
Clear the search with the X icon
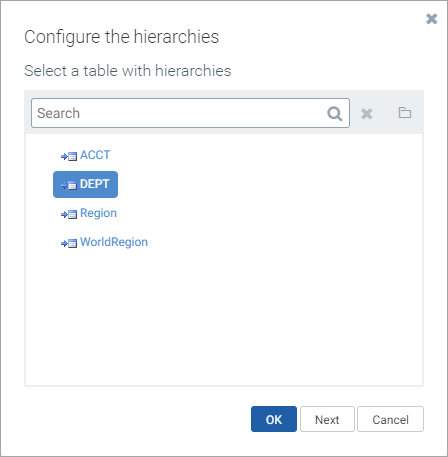[x=367, y=114]
